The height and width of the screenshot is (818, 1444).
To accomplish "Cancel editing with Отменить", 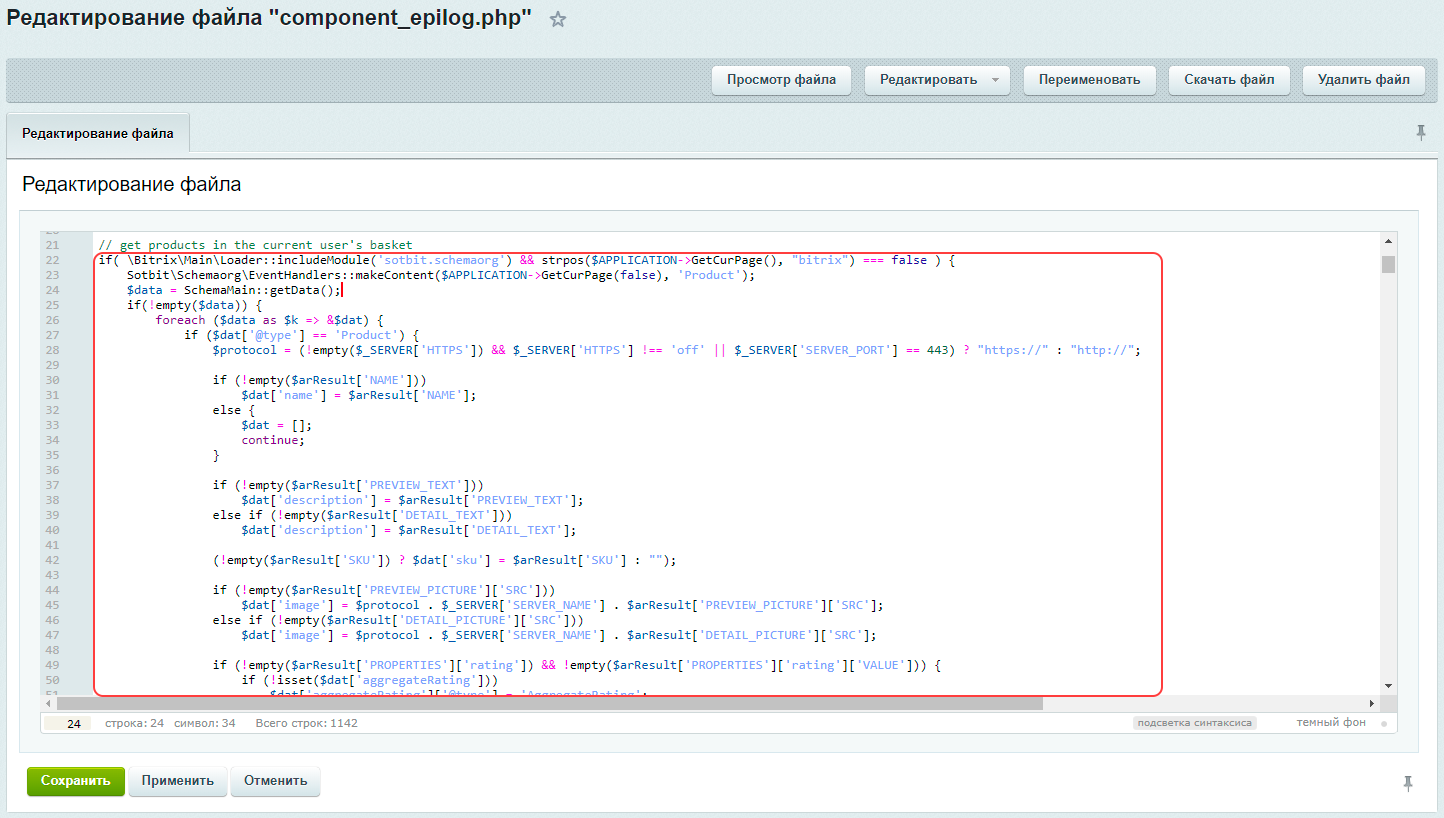I will click(x=275, y=781).
